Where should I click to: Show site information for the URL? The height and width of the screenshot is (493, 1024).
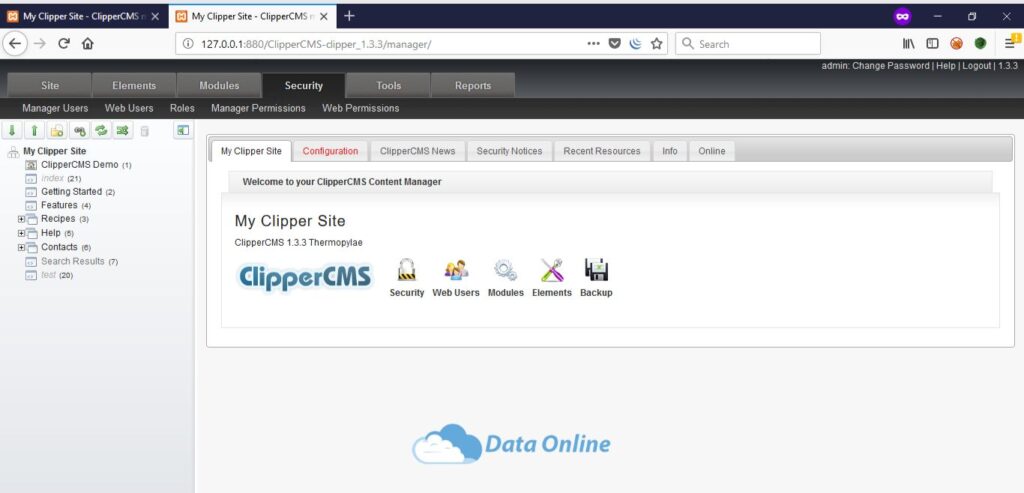tap(188, 44)
